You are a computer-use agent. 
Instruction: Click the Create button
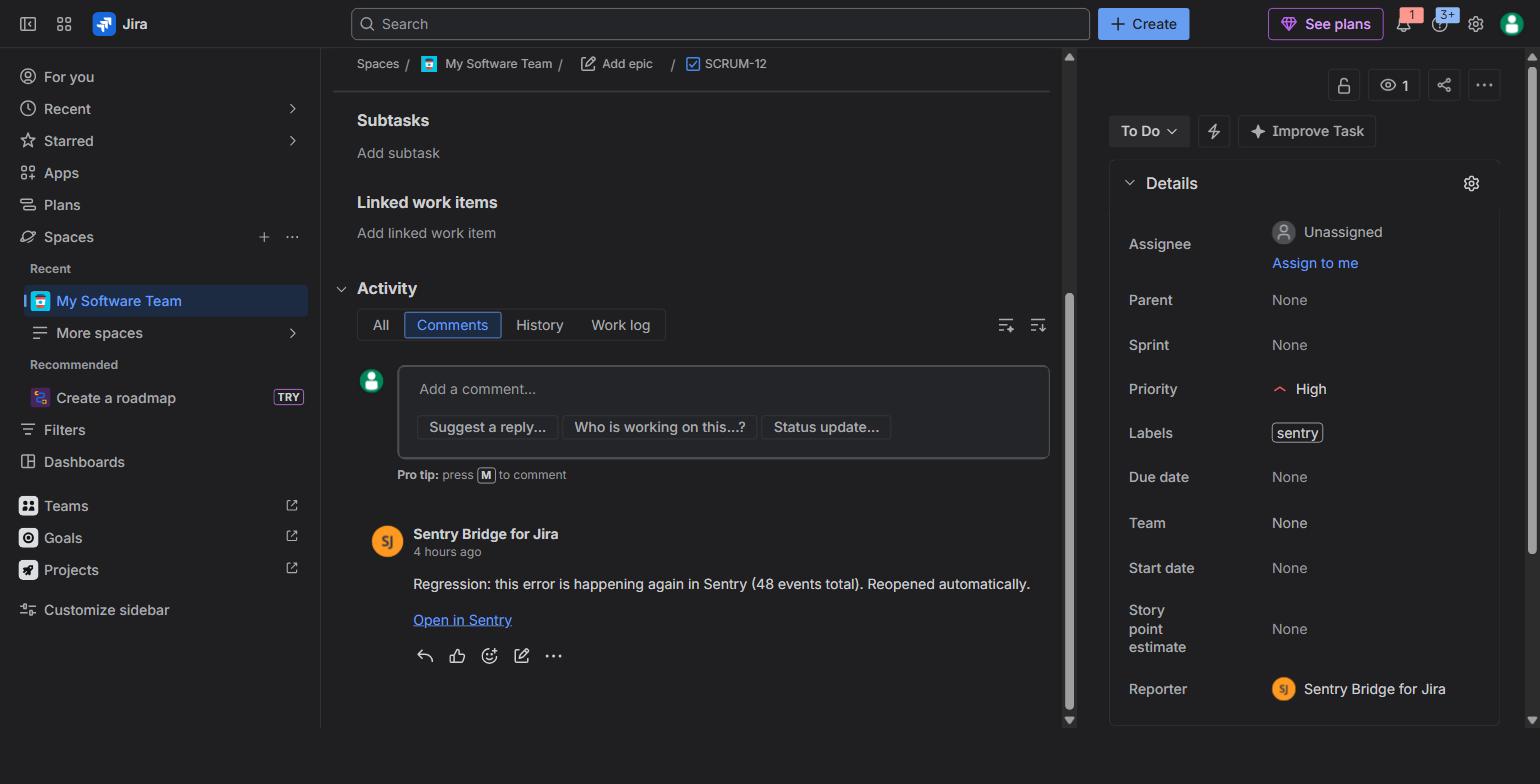(1144, 24)
